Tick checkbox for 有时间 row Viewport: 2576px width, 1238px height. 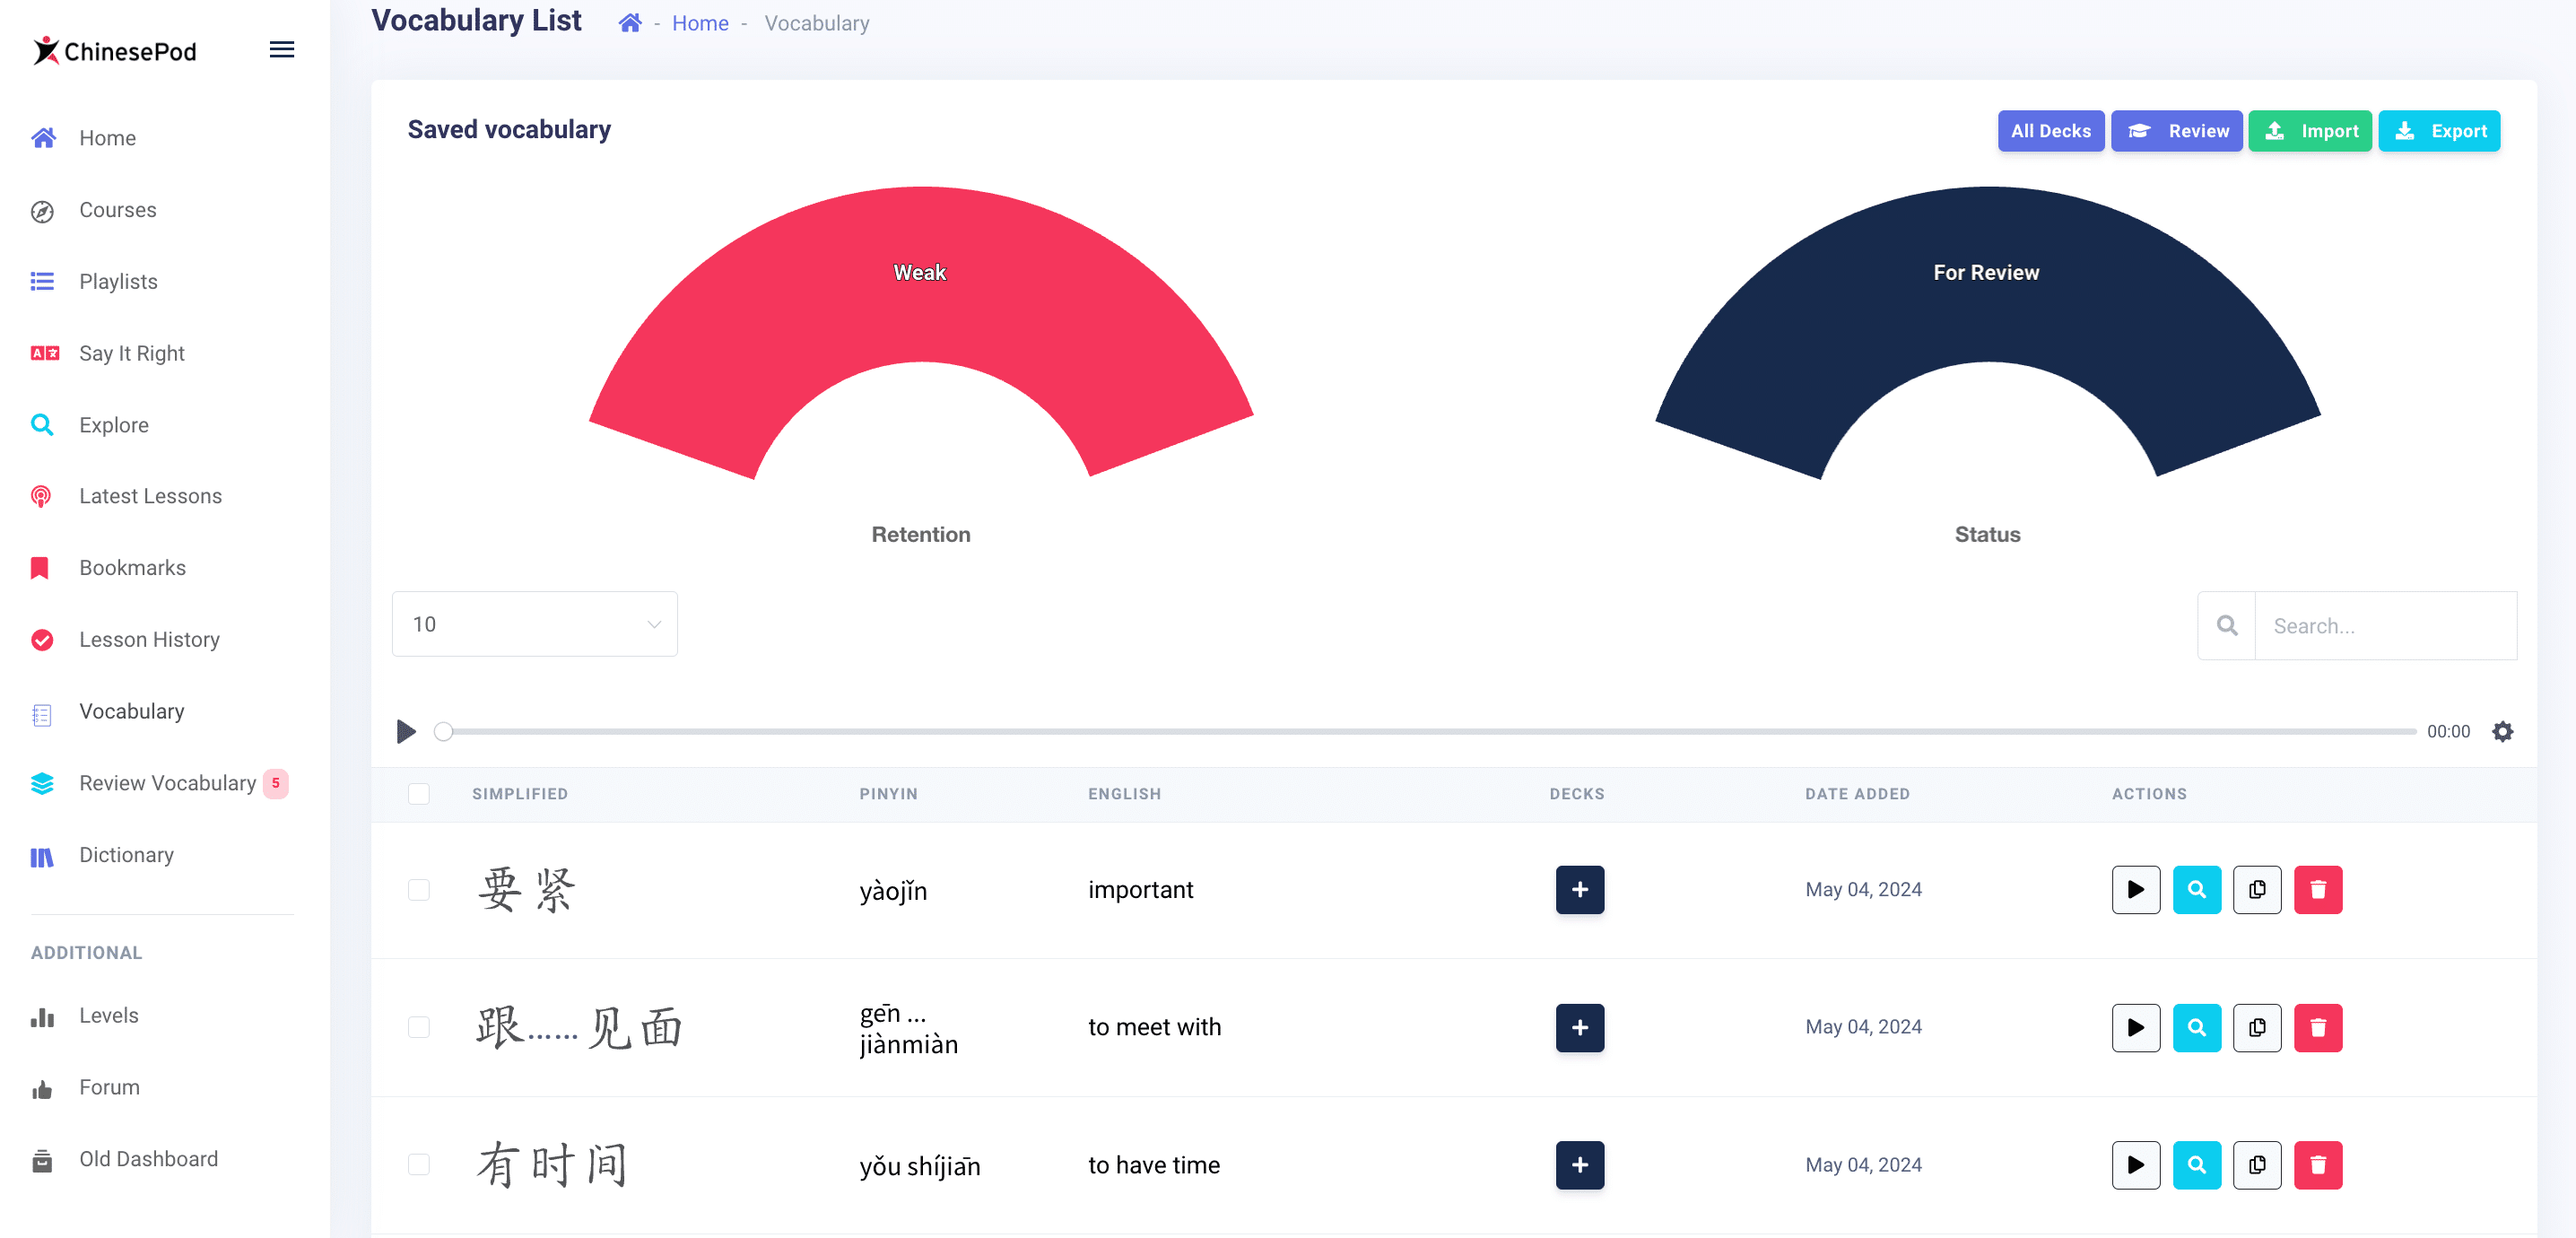[419, 1164]
